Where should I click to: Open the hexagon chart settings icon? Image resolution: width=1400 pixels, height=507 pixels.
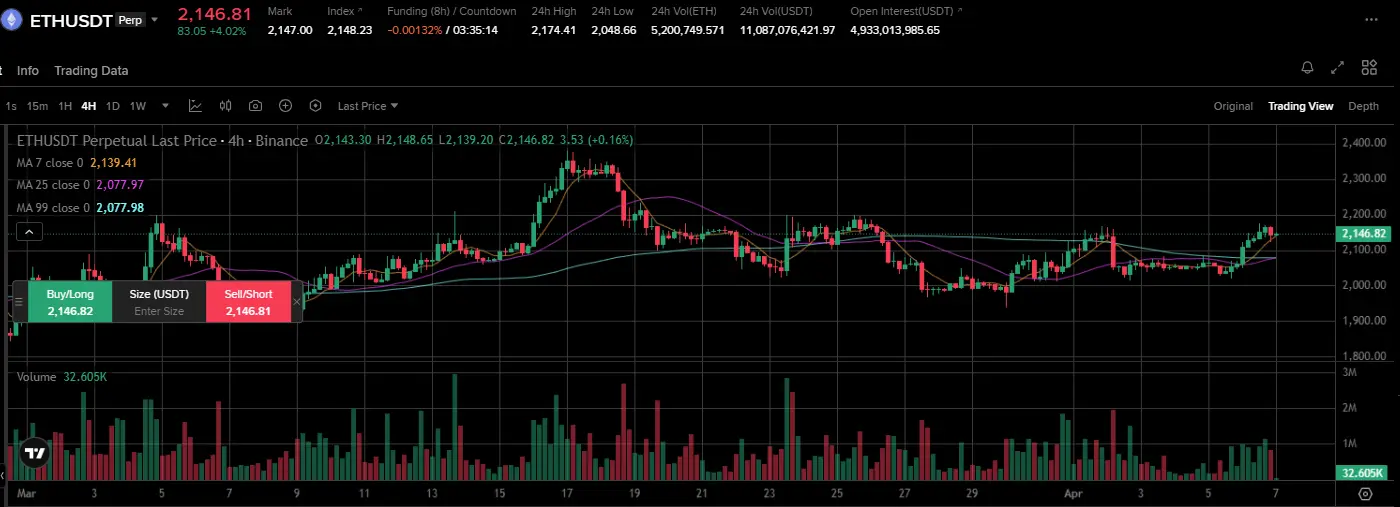click(316, 106)
